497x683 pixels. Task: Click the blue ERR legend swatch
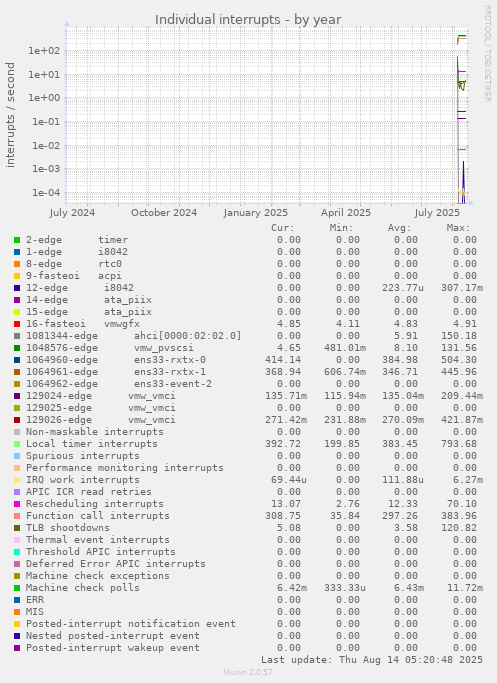(17, 600)
